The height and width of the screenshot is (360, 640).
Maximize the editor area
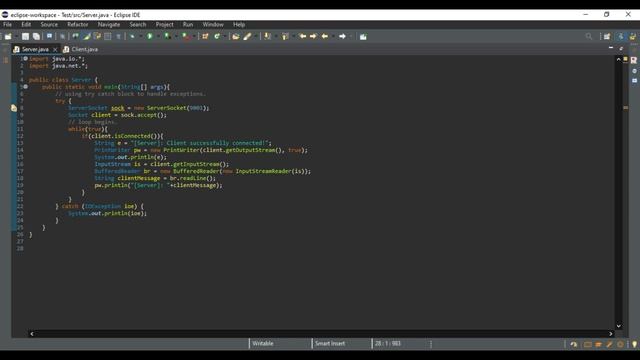point(621,48)
